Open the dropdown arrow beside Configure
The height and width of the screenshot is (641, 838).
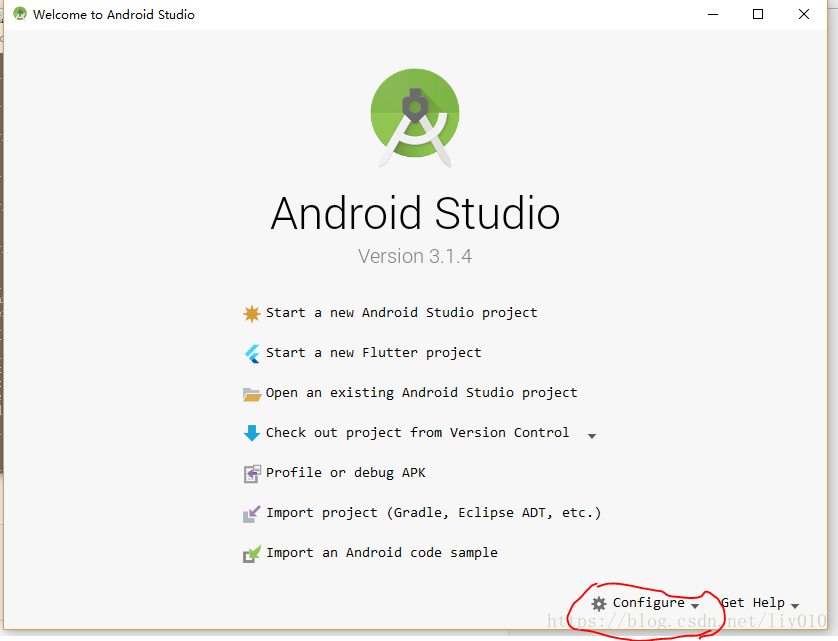click(x=695, y=606)
